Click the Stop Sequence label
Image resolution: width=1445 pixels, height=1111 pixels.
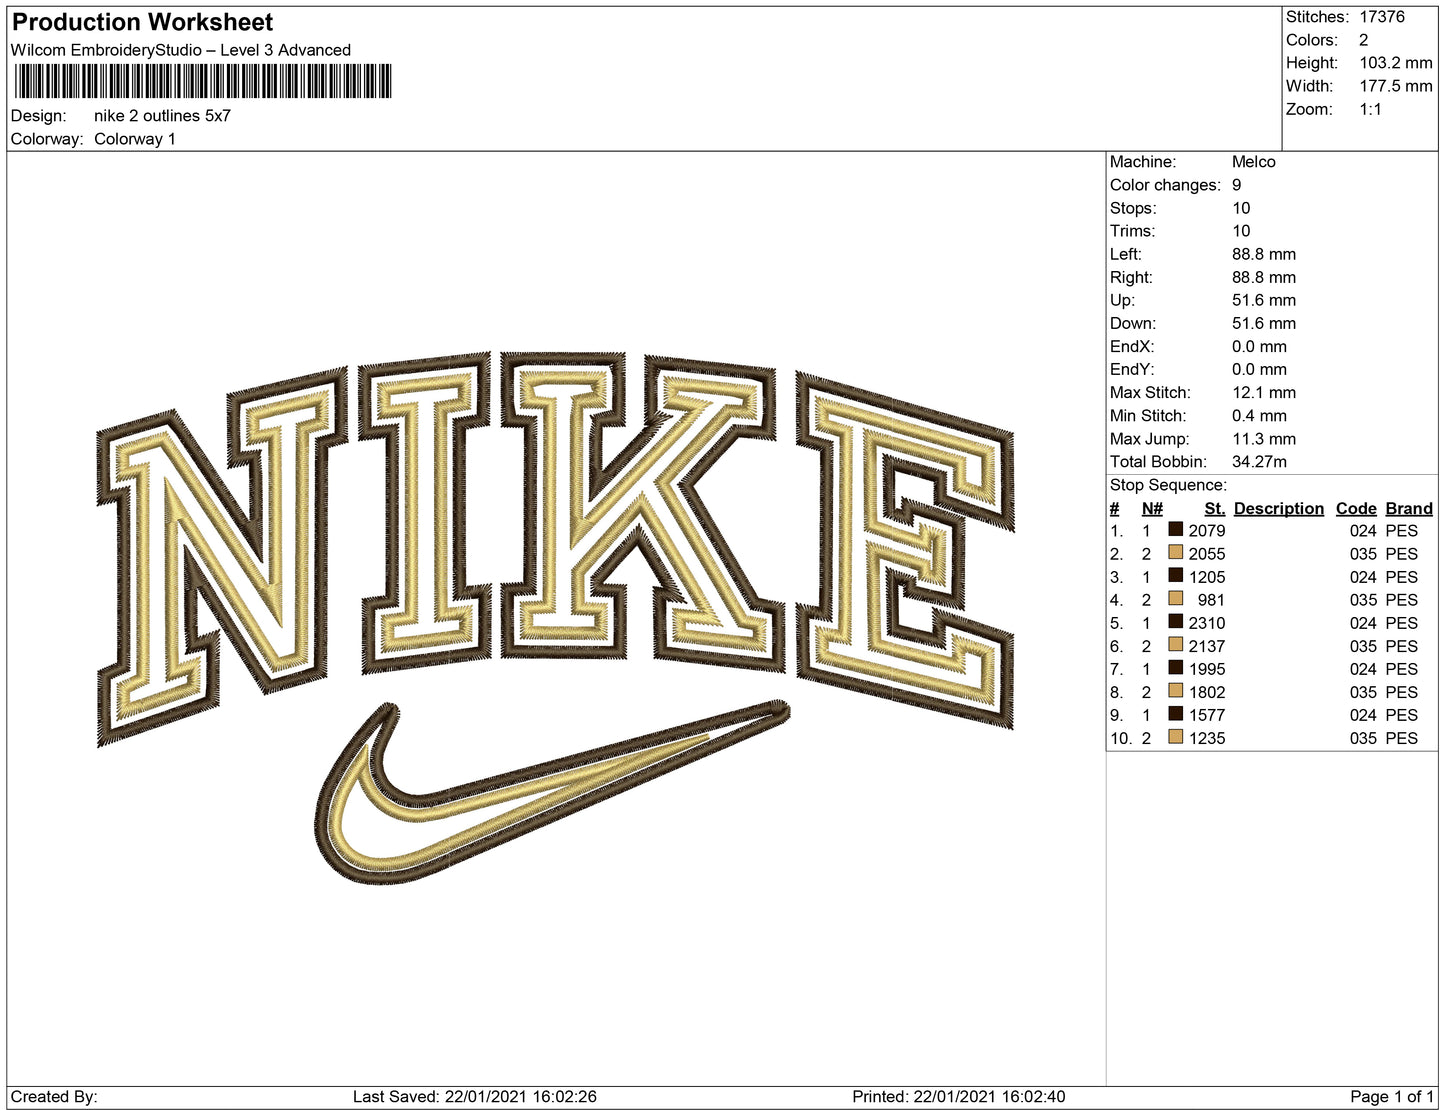1168,485
